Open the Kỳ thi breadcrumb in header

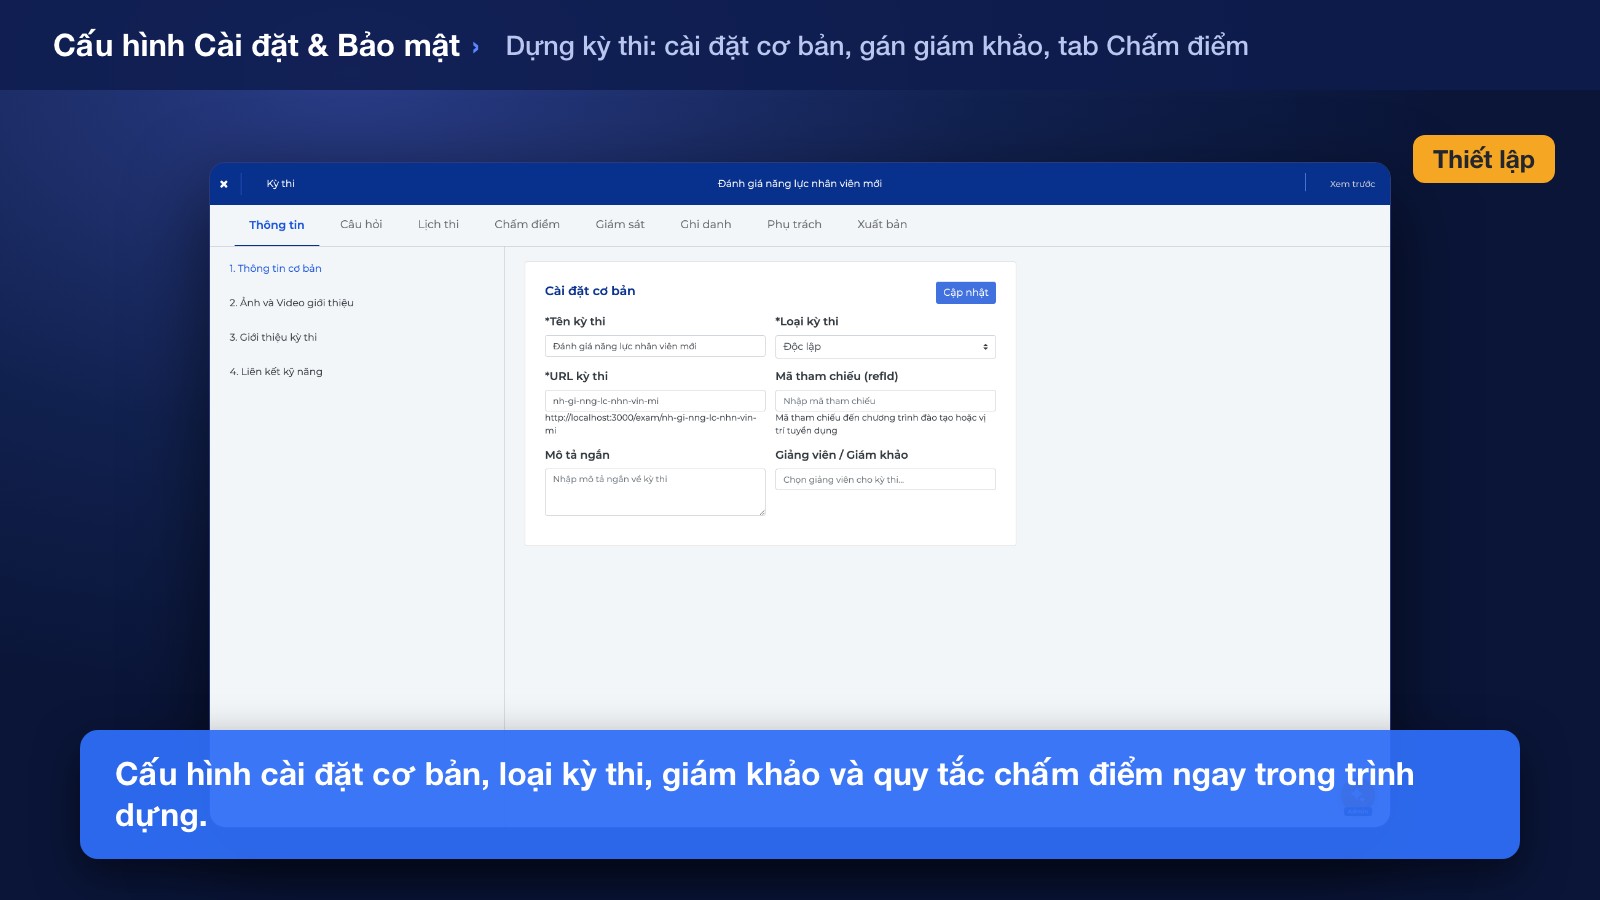[x=280, y=184]
